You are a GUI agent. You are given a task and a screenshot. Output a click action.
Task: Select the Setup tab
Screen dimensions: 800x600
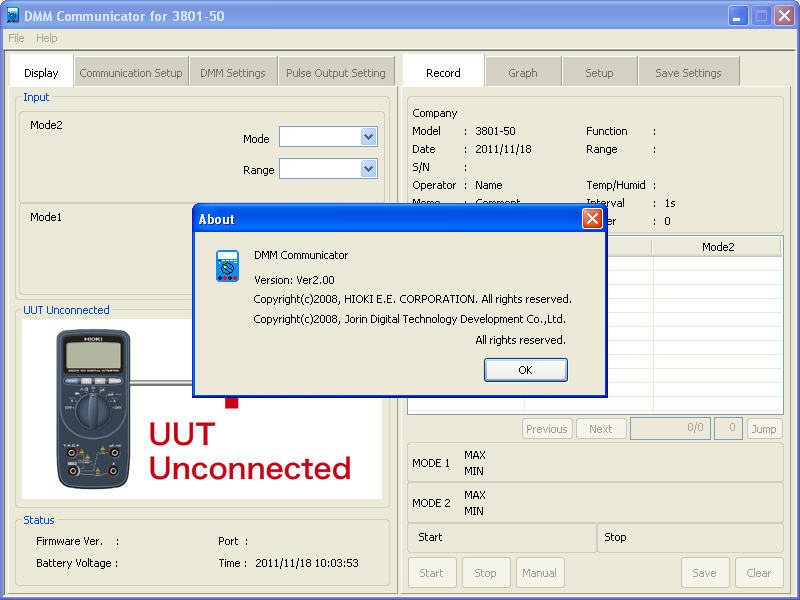[599, 73]
